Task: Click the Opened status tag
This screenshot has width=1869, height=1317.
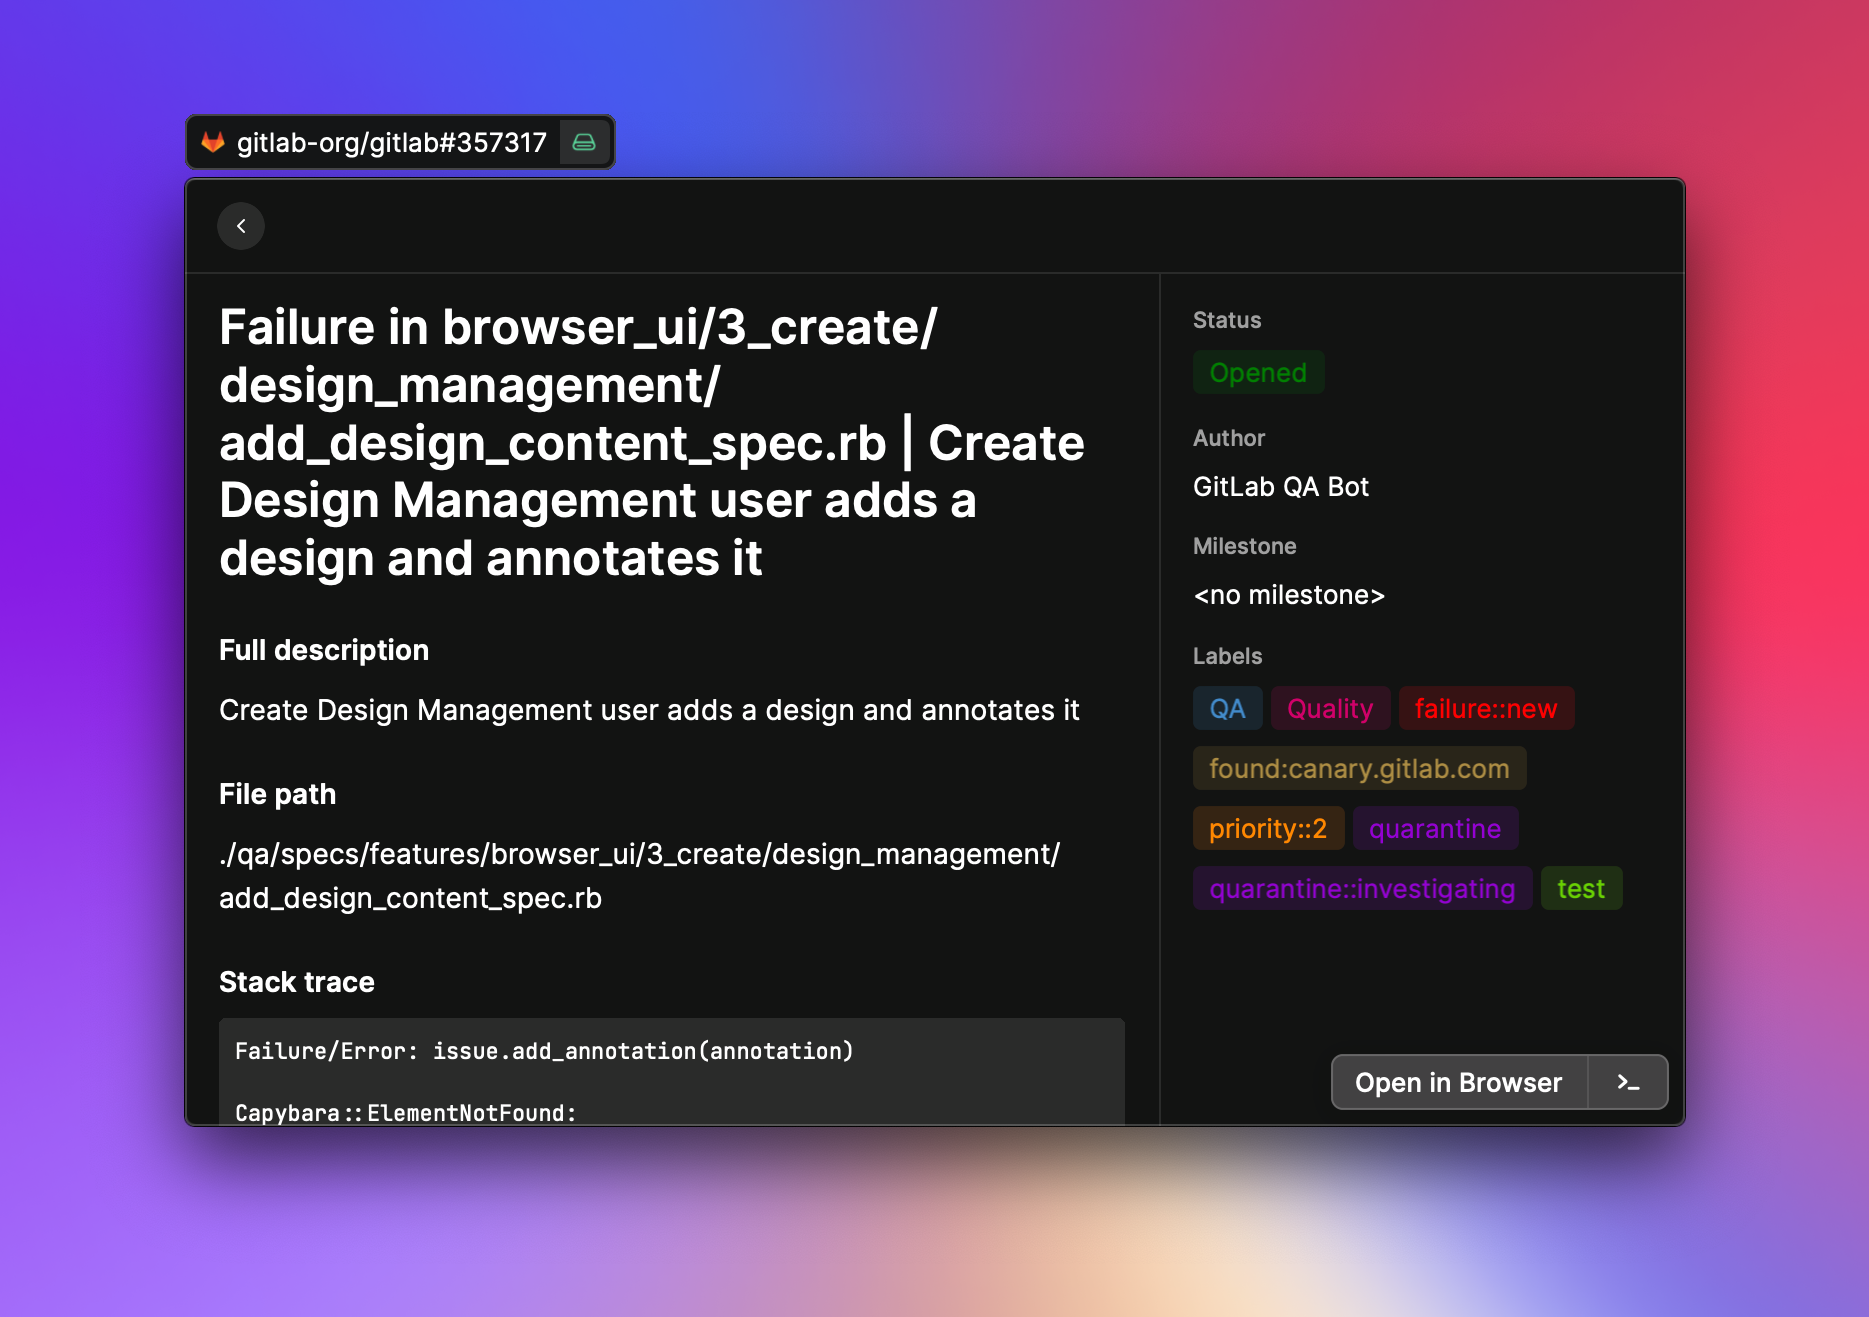Action: [x=1258, y=372]
